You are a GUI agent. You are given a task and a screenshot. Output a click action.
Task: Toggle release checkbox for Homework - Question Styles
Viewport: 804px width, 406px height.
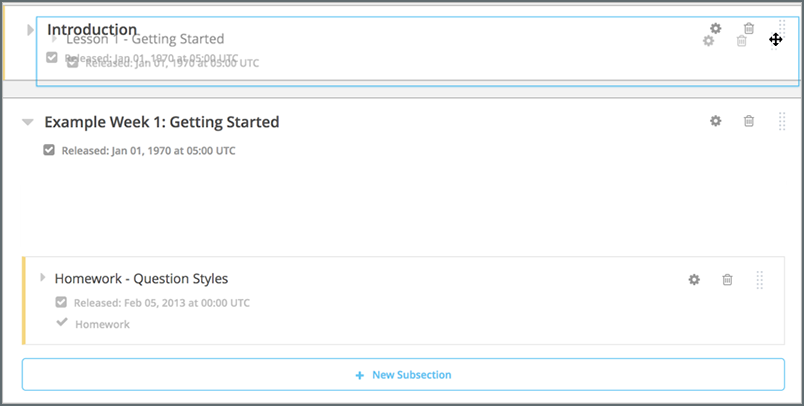61,302
